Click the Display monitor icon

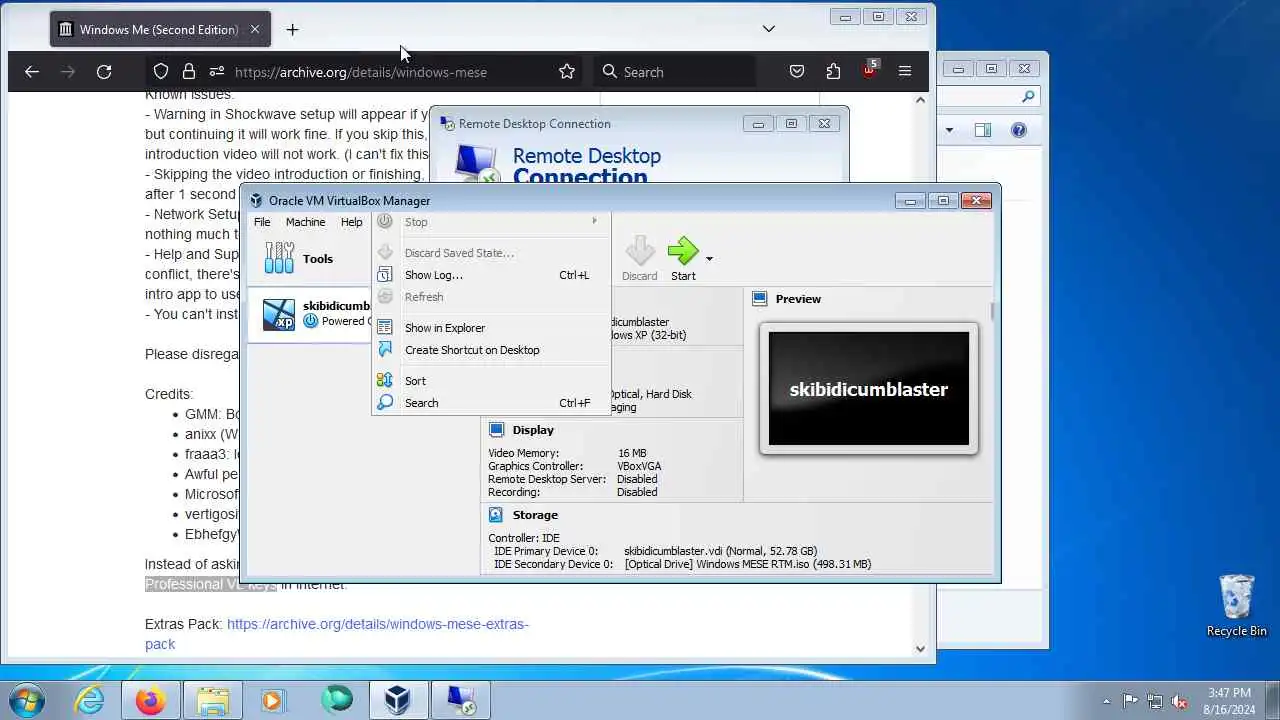coord(496,430)
